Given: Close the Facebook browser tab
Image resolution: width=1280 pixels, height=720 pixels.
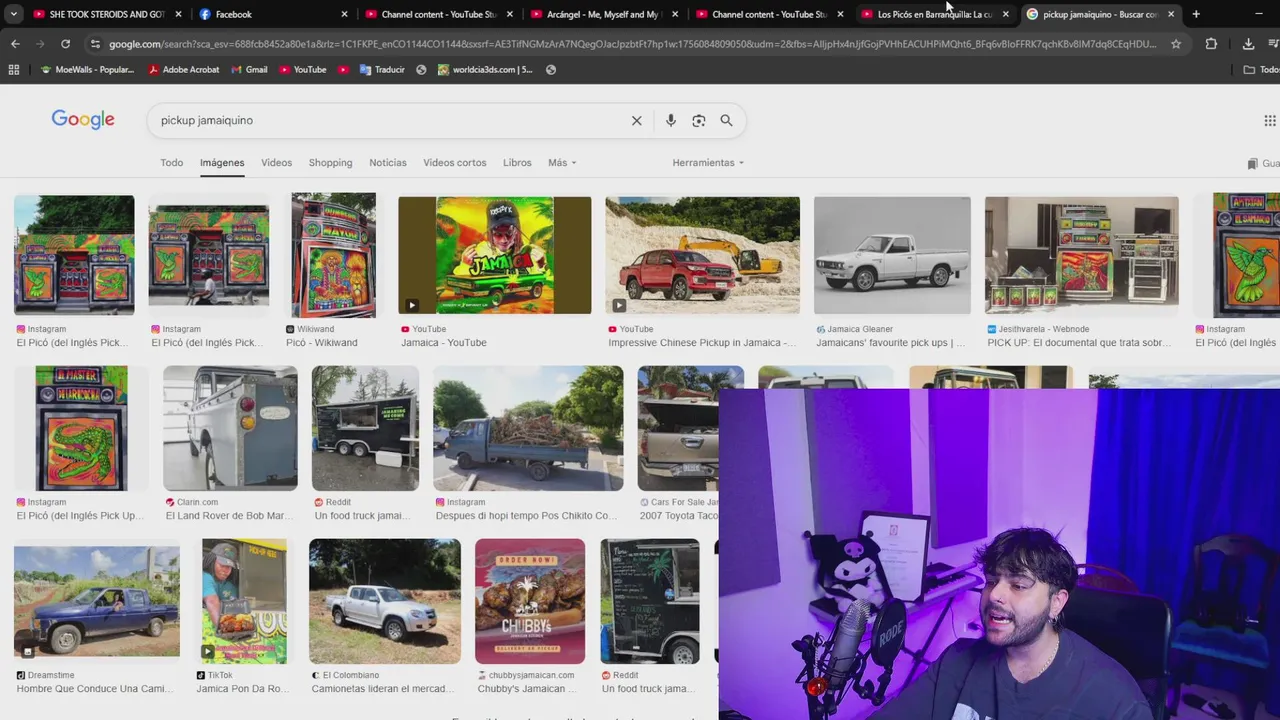Looking at the screenshot, I should click(x=344, y=14).
